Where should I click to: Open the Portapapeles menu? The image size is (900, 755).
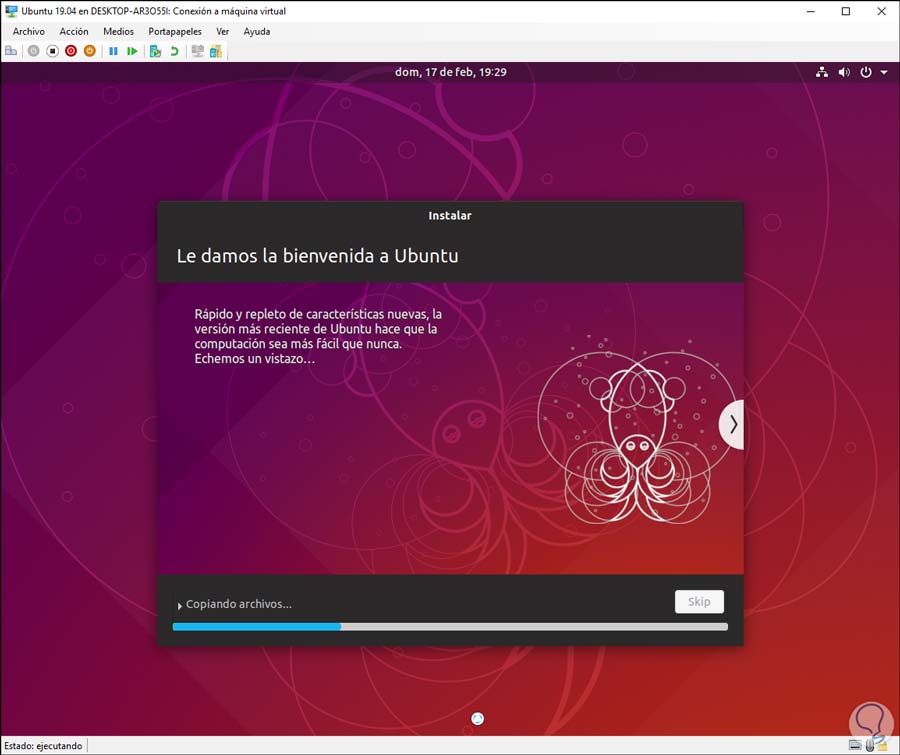pos(175,32)
